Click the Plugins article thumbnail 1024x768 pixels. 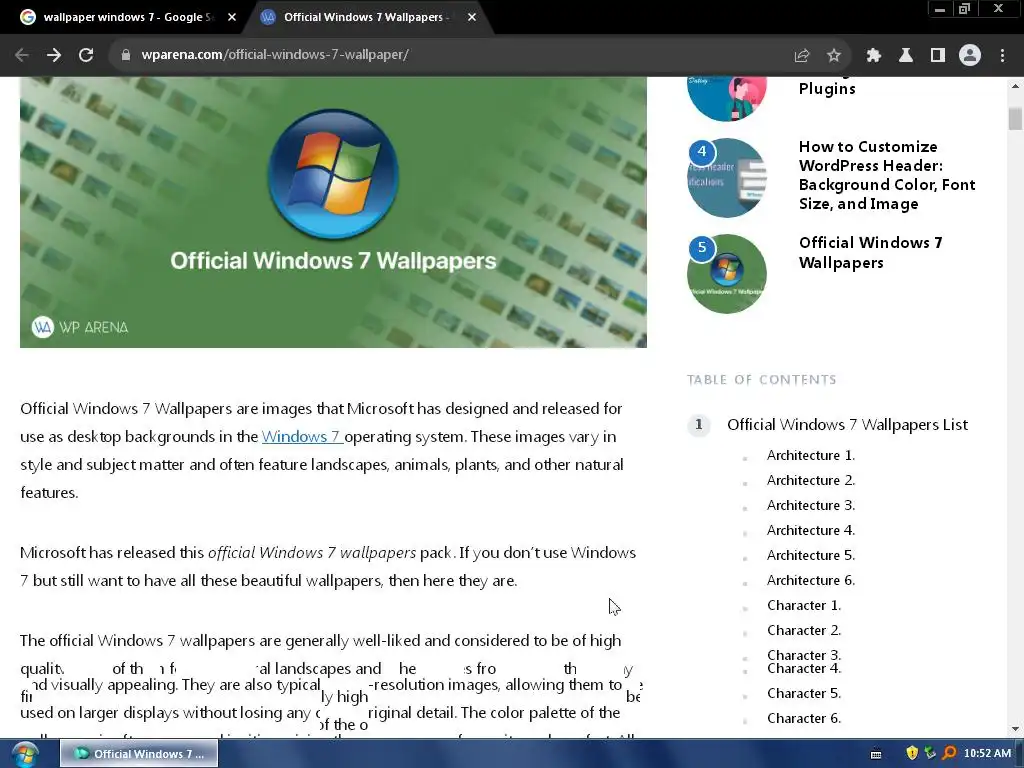click(x=726, y=98)
